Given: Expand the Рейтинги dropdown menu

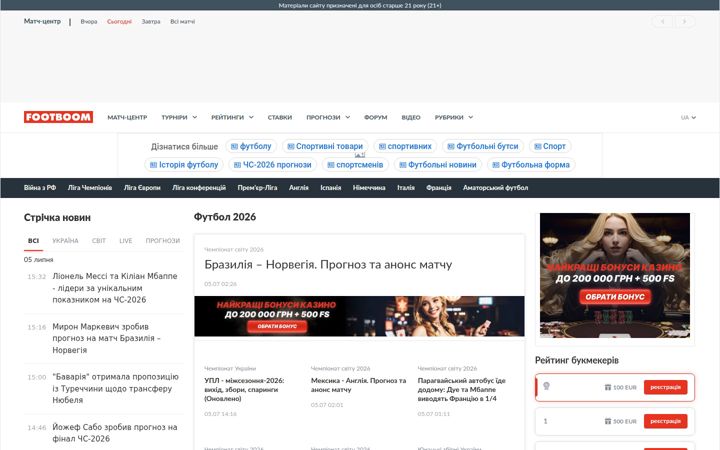Looking at the screenshot, I should click(232, 118).
